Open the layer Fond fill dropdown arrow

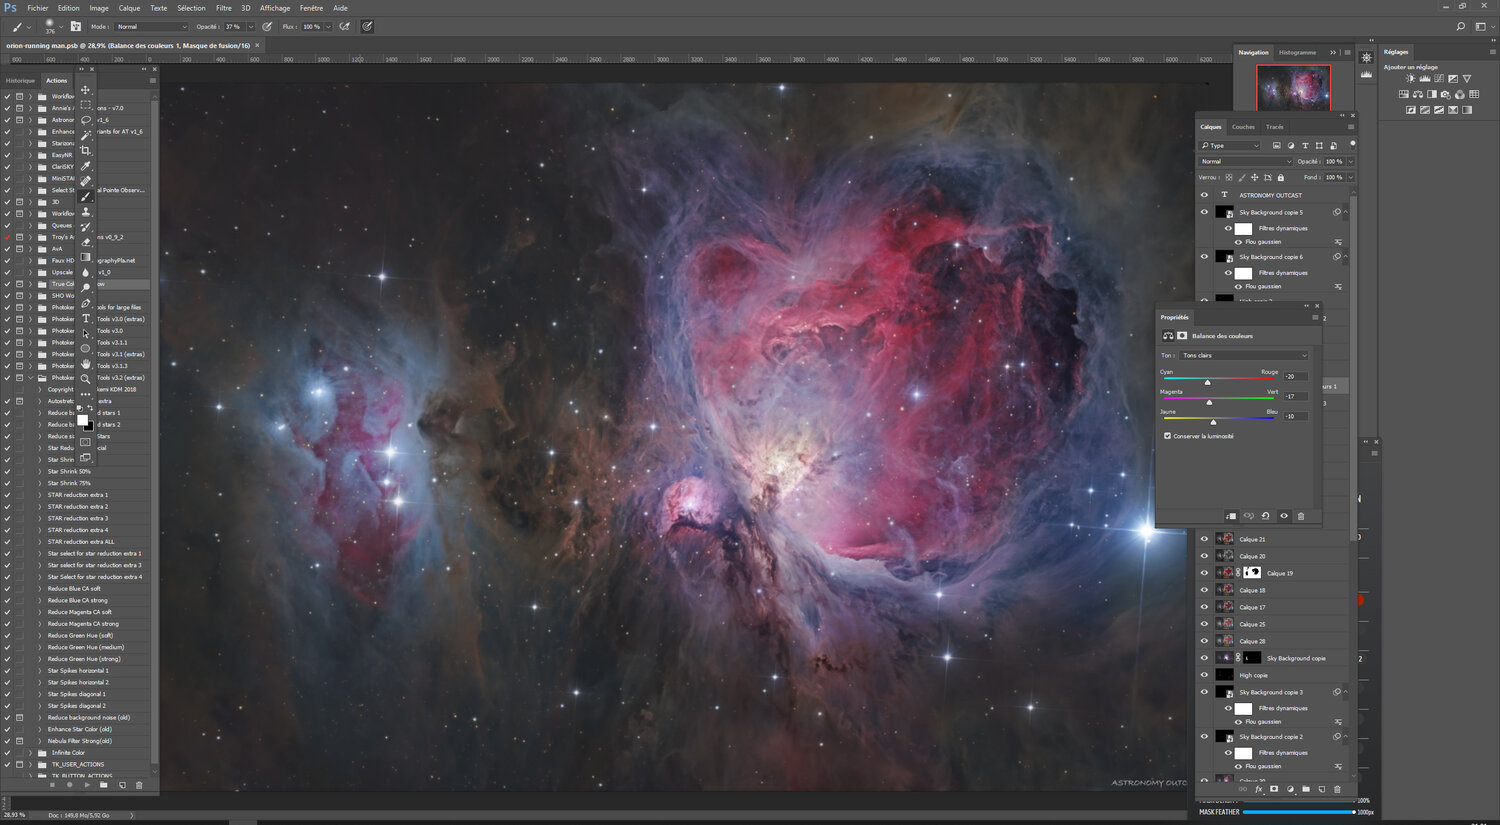(1350, 178)
